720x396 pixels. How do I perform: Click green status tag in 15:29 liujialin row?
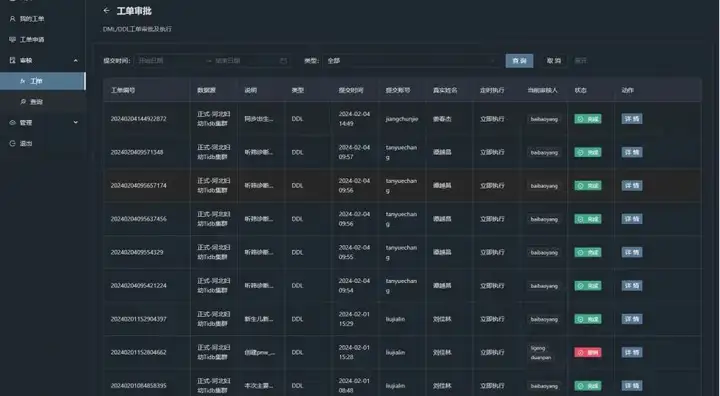click(588, 319)
